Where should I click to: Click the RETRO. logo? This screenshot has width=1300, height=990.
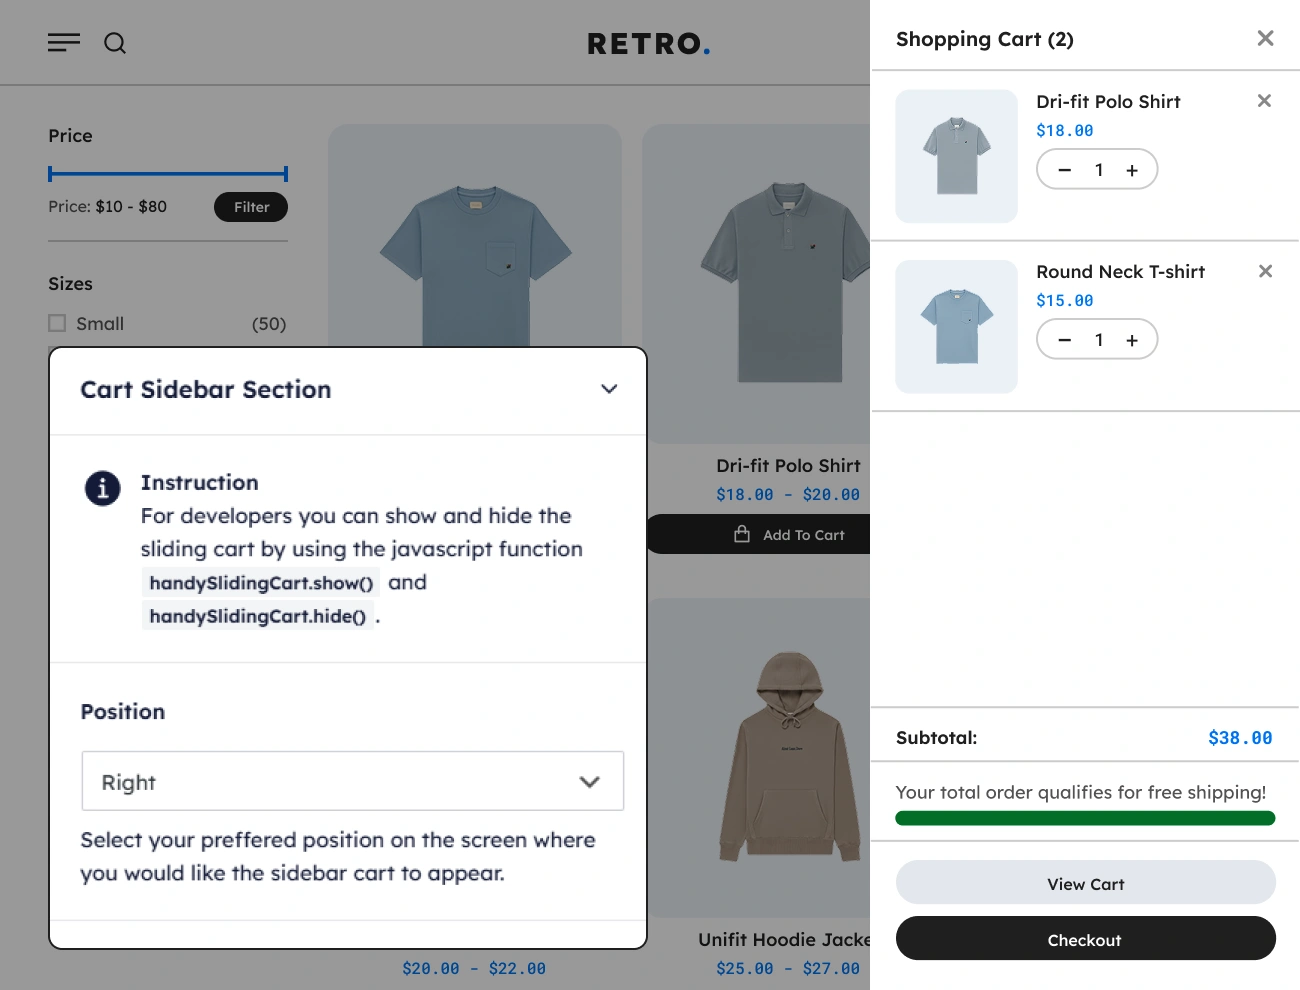(649, 44)
